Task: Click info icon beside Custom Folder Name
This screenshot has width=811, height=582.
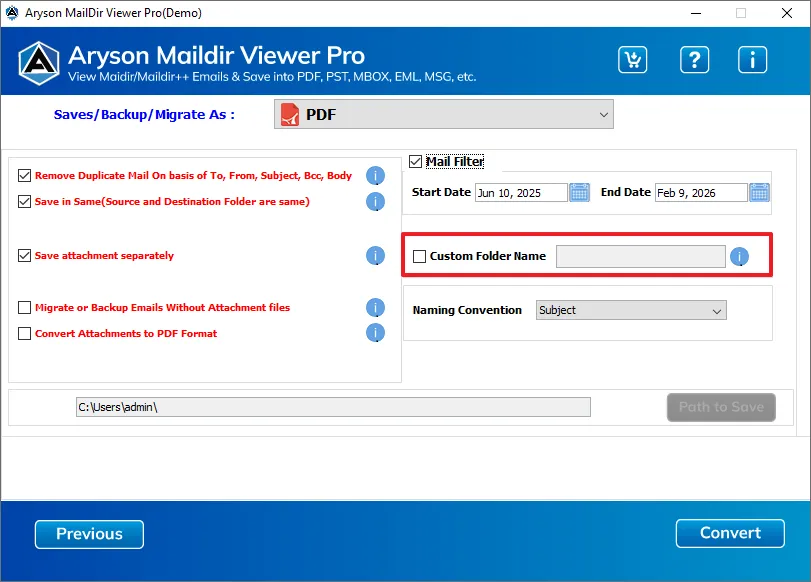Action: [x=739, y=256]
